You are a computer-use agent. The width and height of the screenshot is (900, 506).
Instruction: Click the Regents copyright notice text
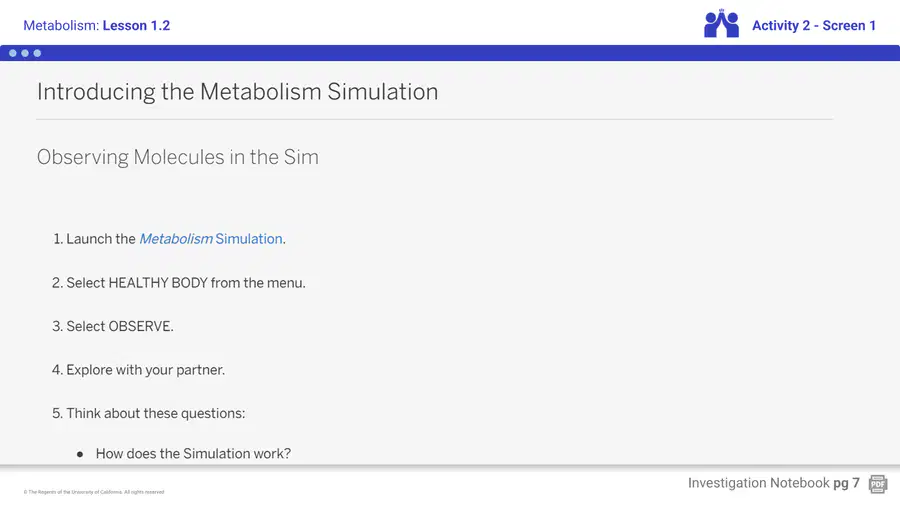click(94, 492)
